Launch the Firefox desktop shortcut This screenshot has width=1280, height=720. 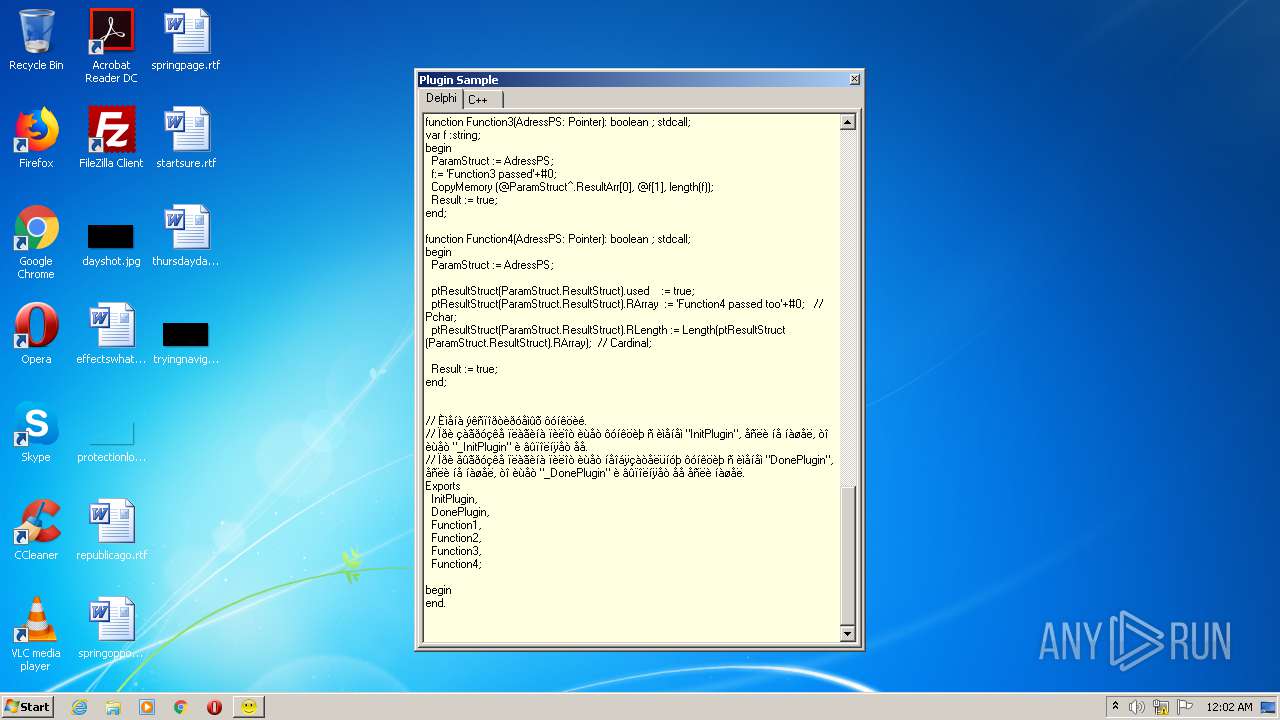click(36, 138)
